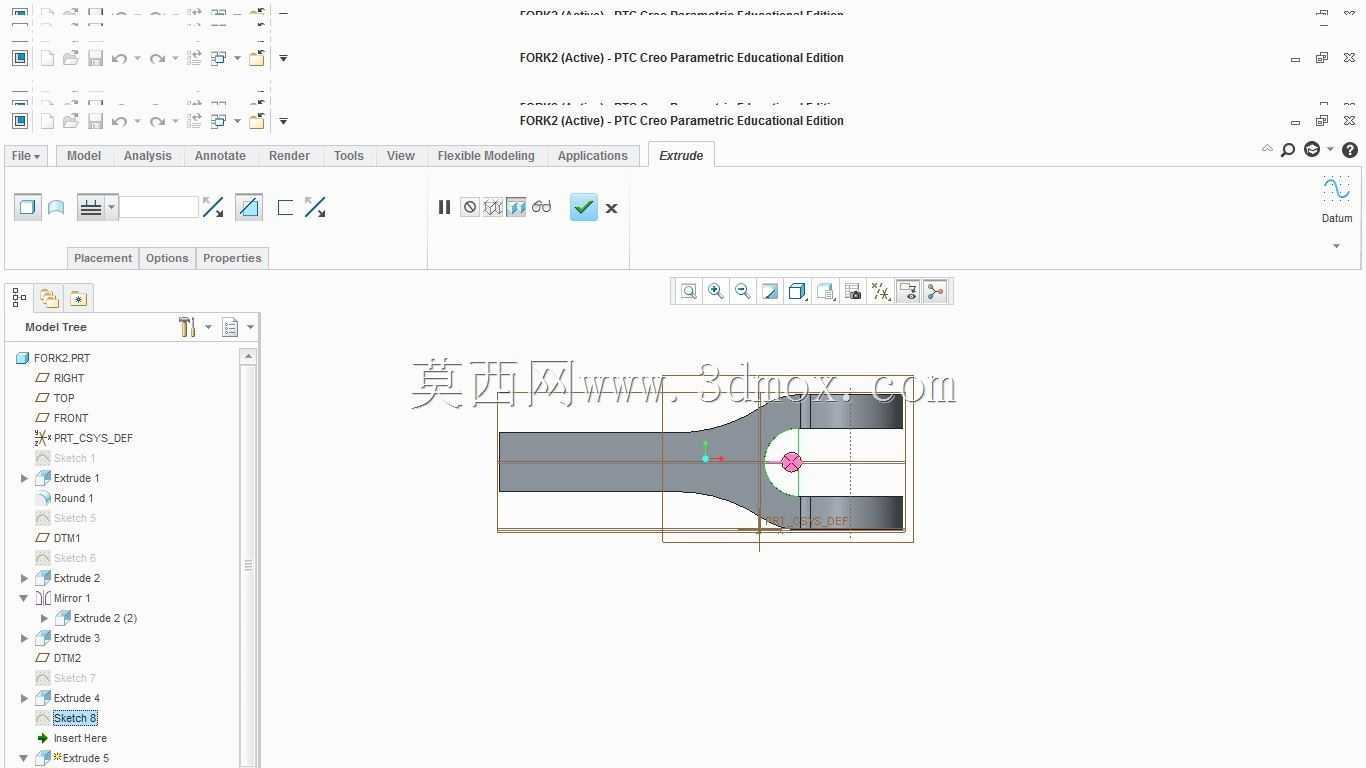
Task: Open the Applications ribbon tab
Action: [593, 156]
